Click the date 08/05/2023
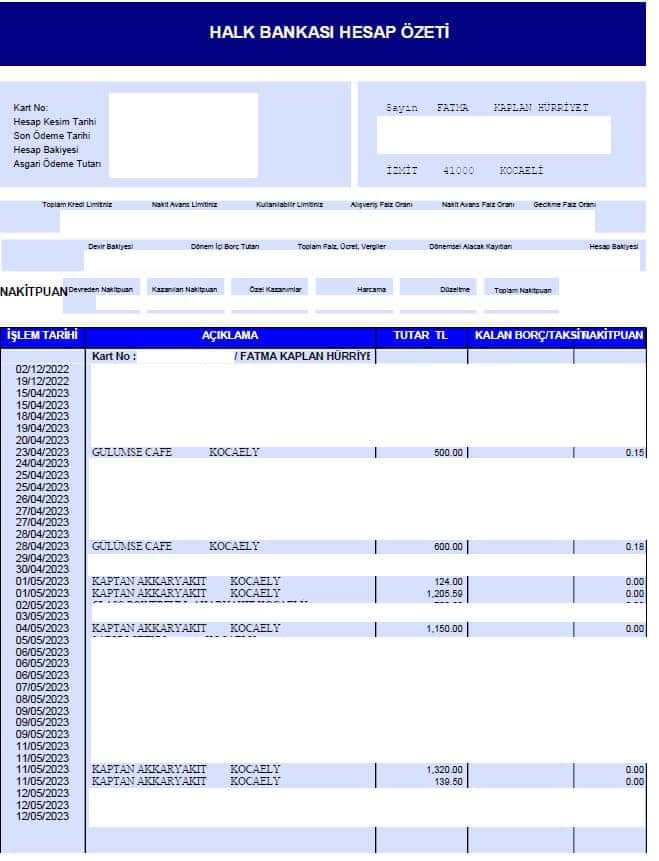659x861 pixels. click(42, 699)
